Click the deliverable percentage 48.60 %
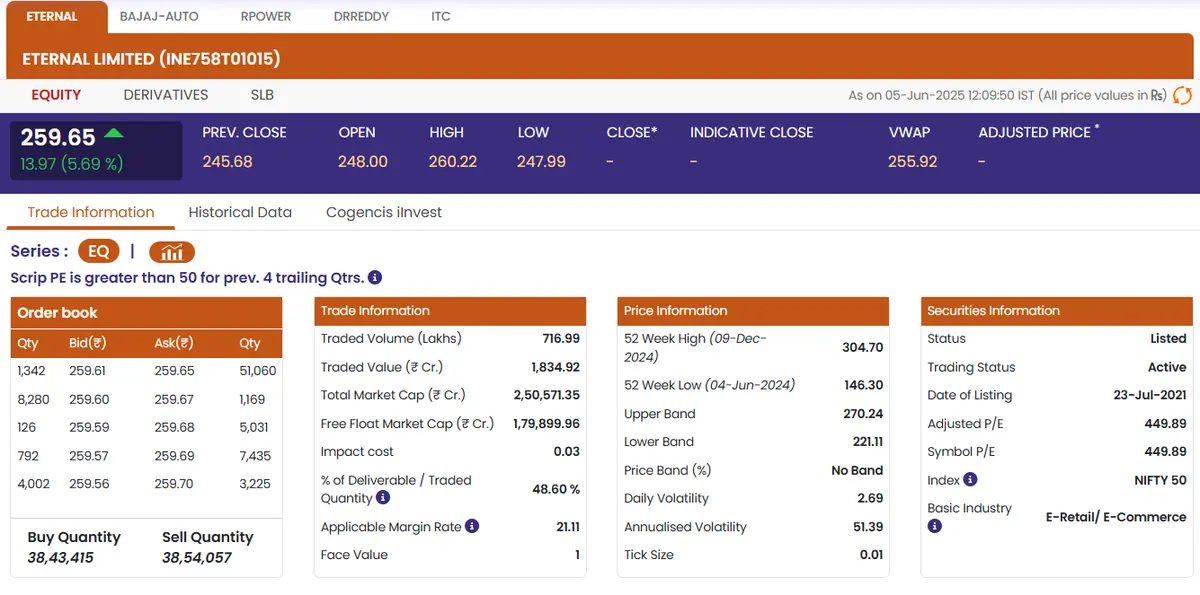The width and height of the screenshot is (1200, 595). click(x=556, y=489)
